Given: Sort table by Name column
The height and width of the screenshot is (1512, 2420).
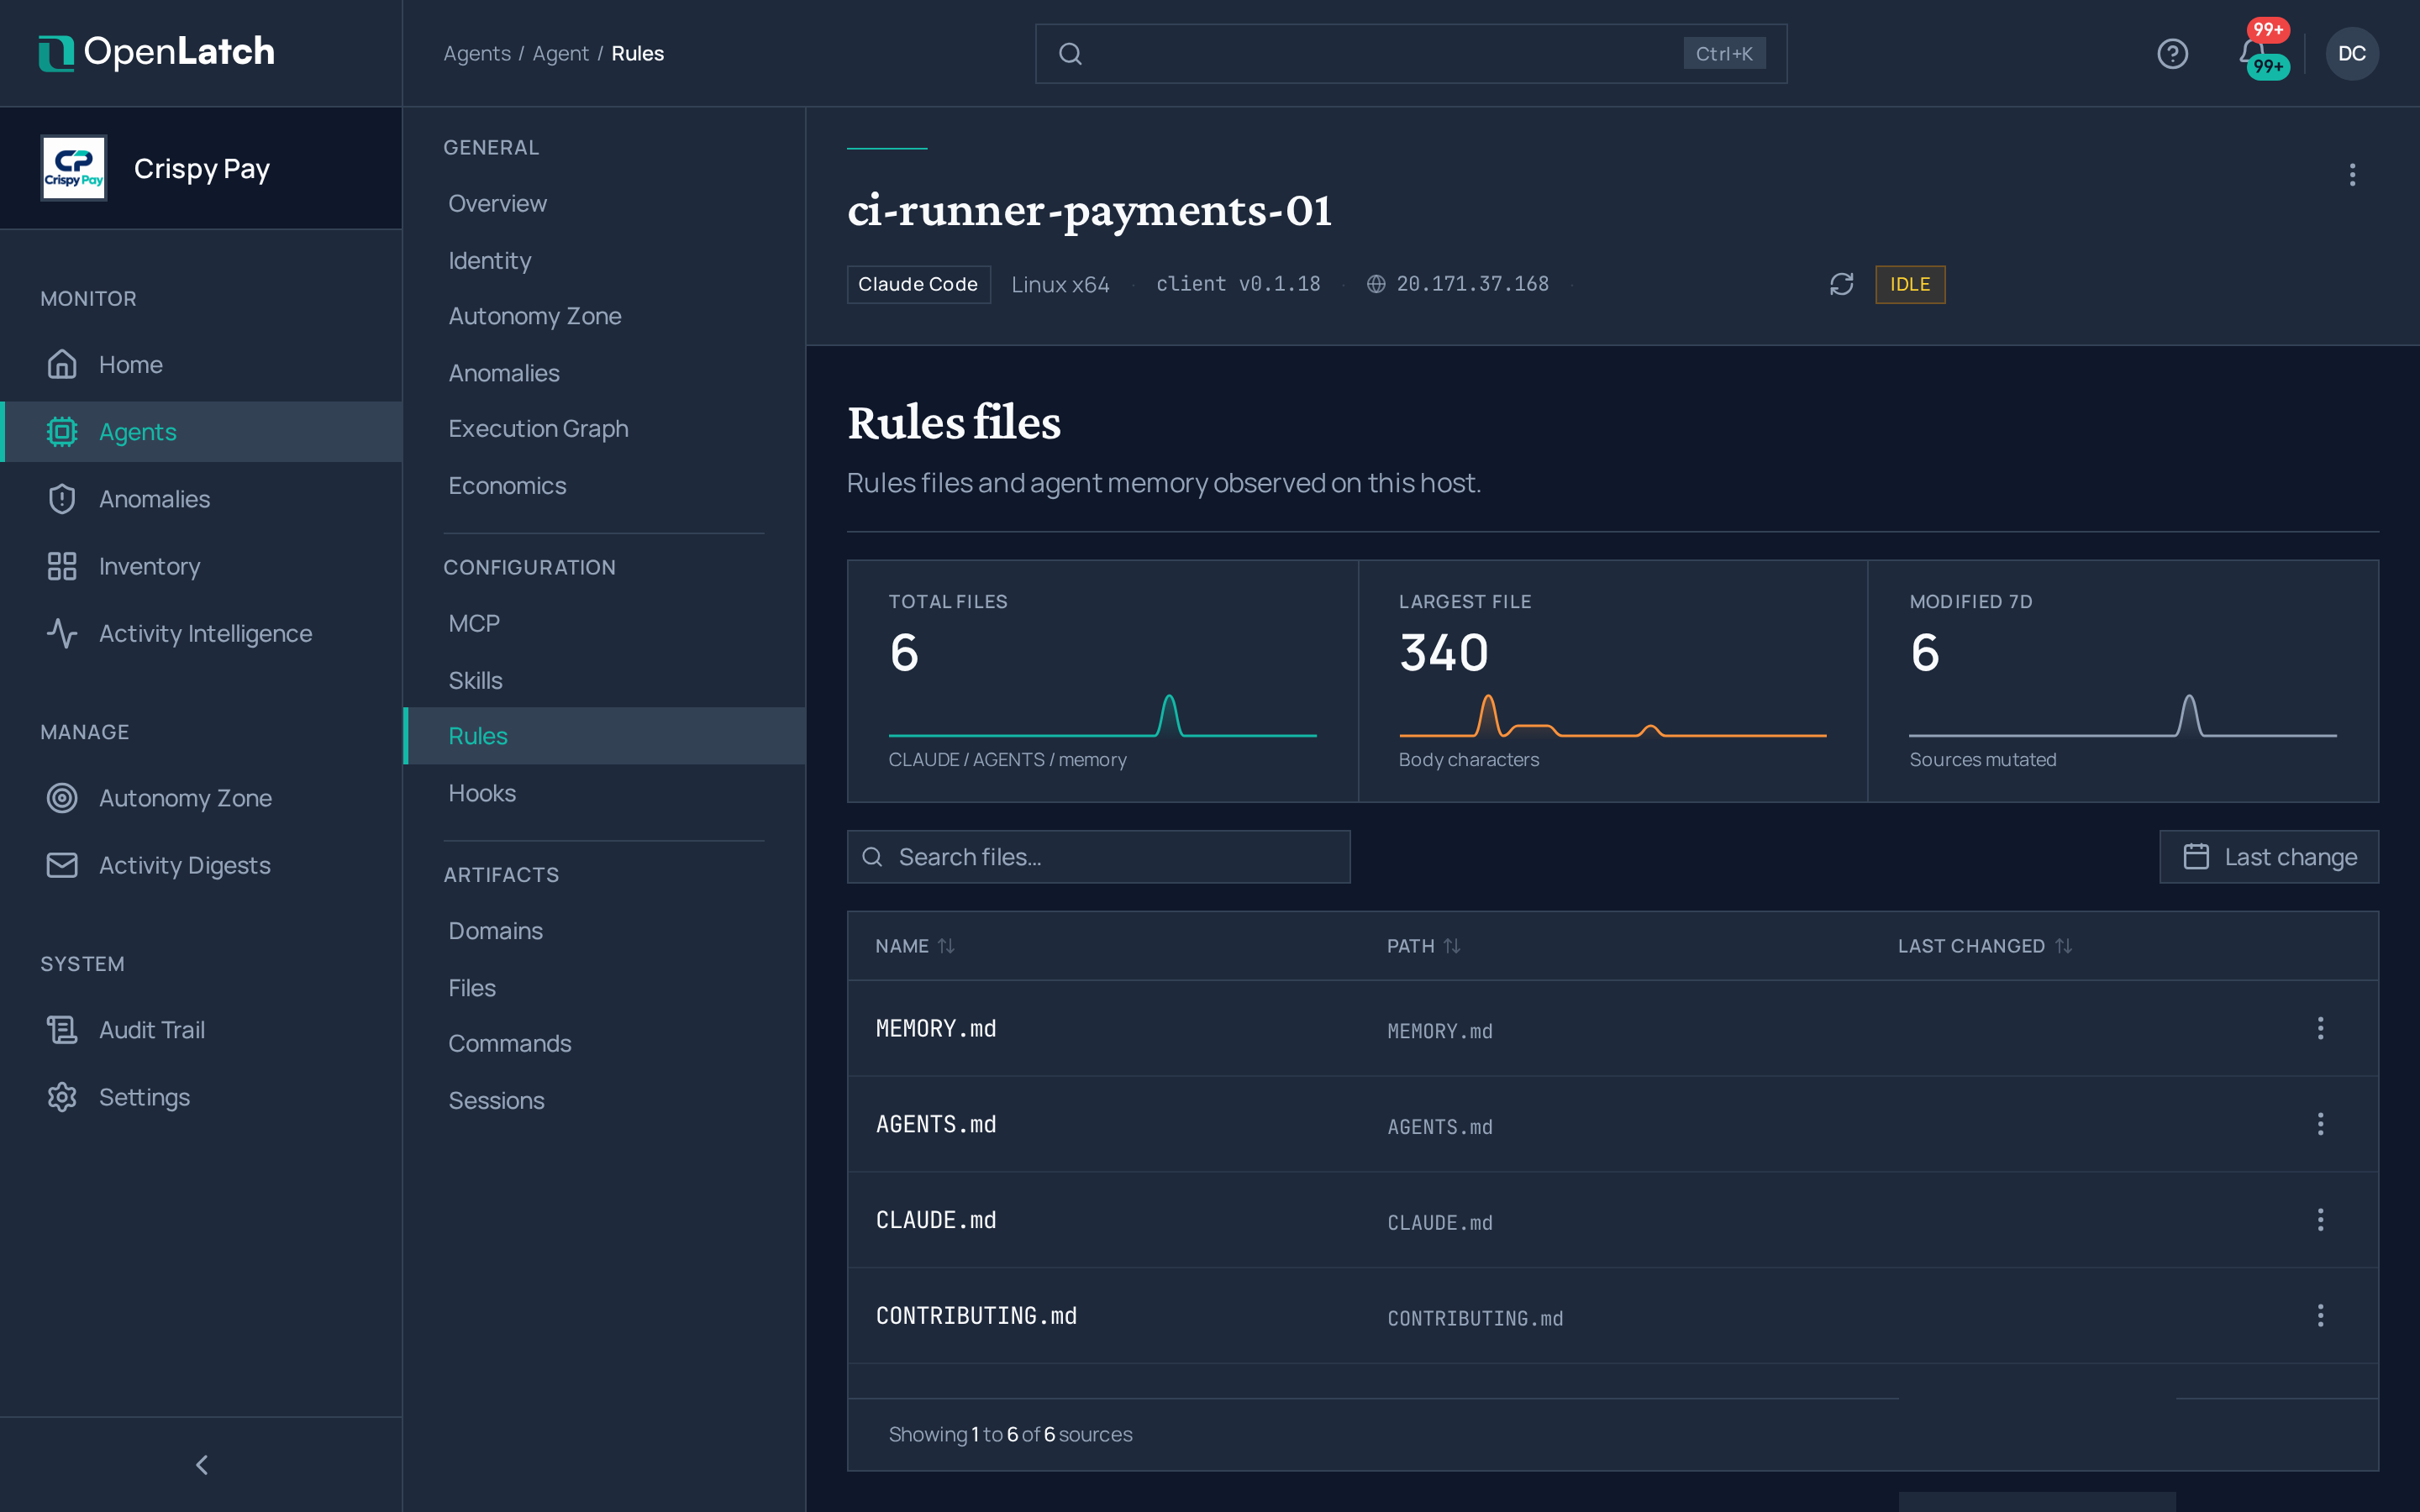Looking at the screenshot, I should tap(914, 946).
